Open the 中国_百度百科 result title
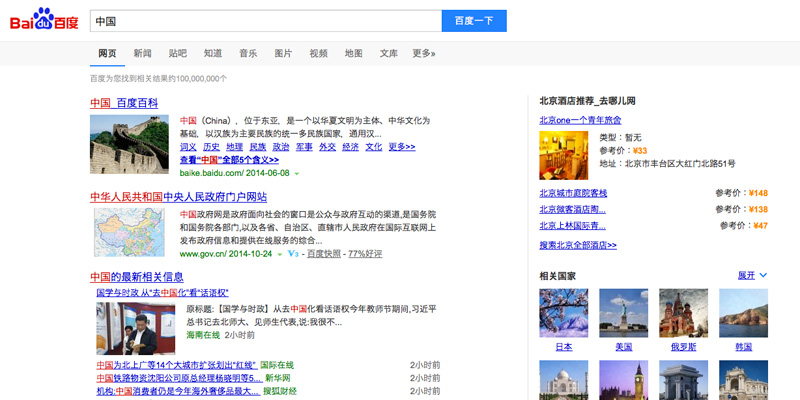800x400 pixels. point(124,103)
